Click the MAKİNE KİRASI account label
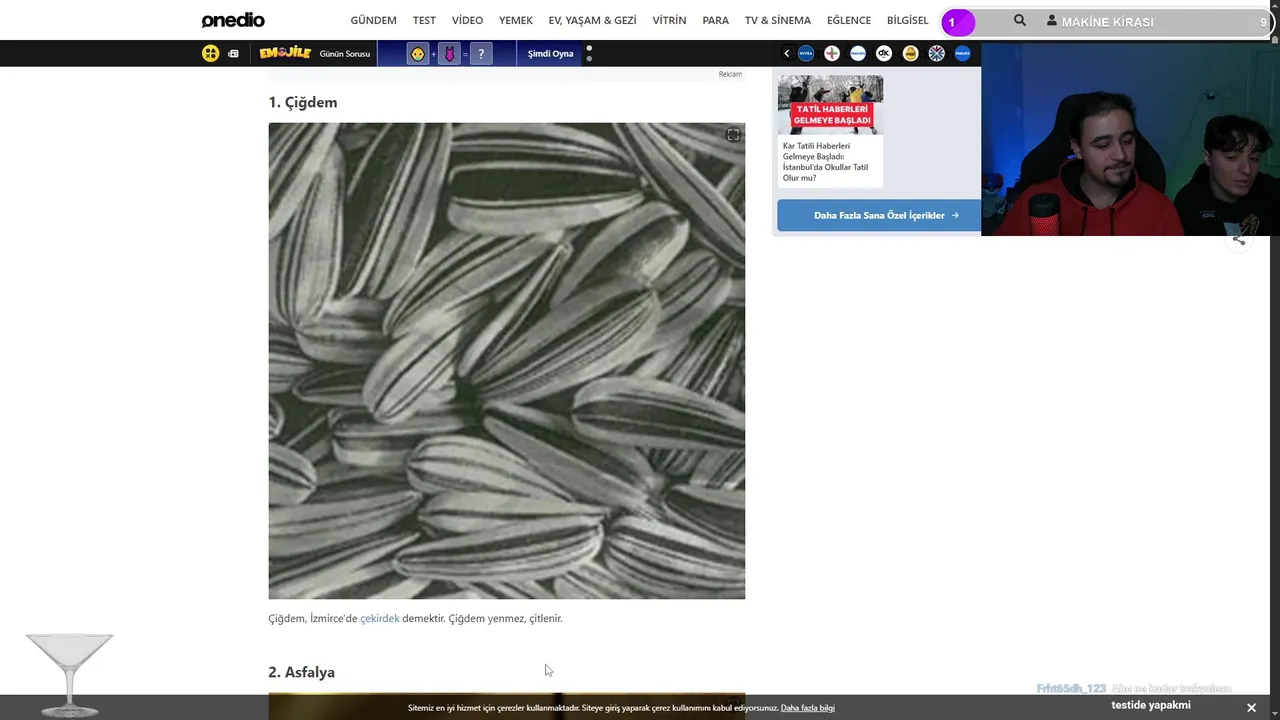The height and width of the screenshot is (720, 1280). (1107, 22)
